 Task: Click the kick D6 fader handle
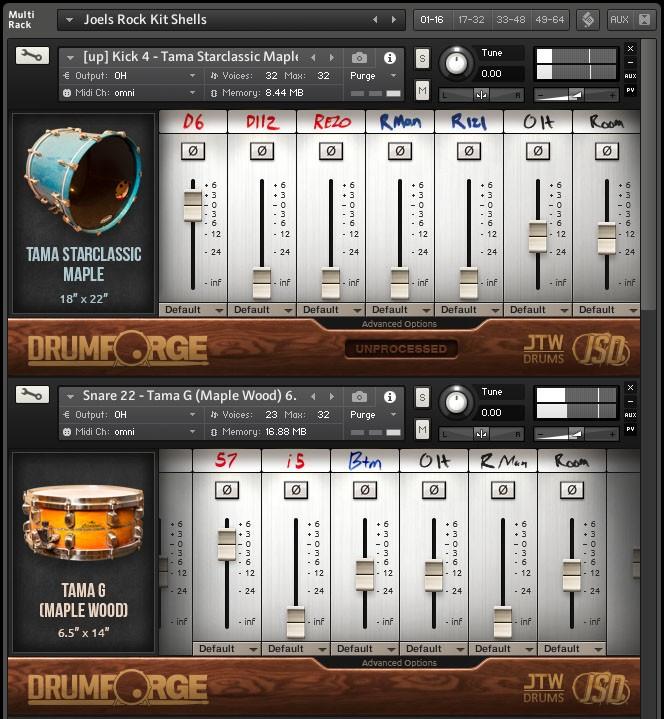193,207
